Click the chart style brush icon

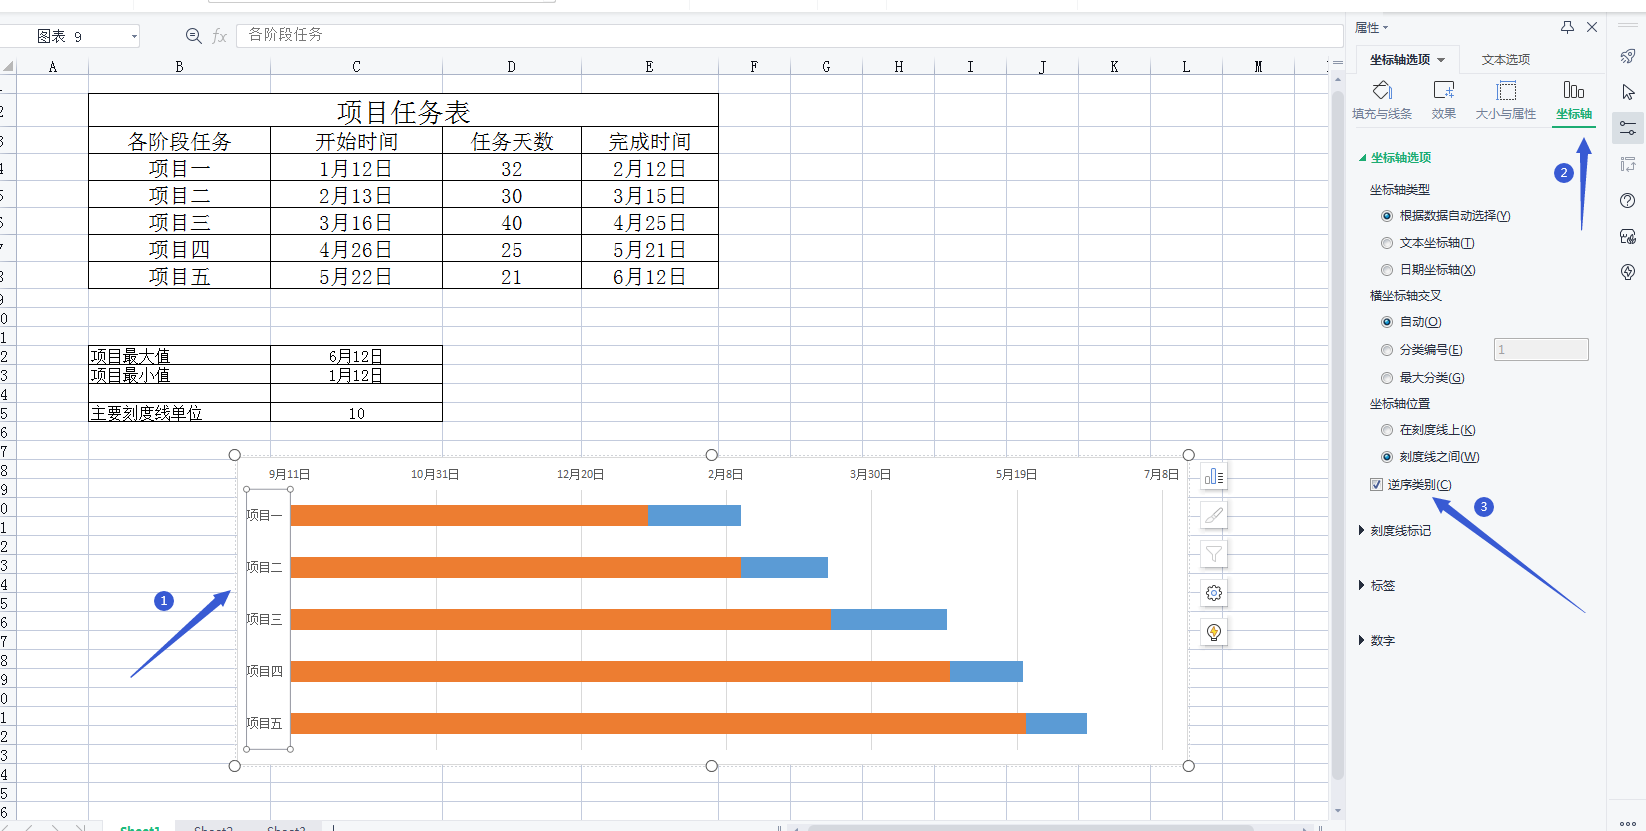click(x=1214, y=515)
